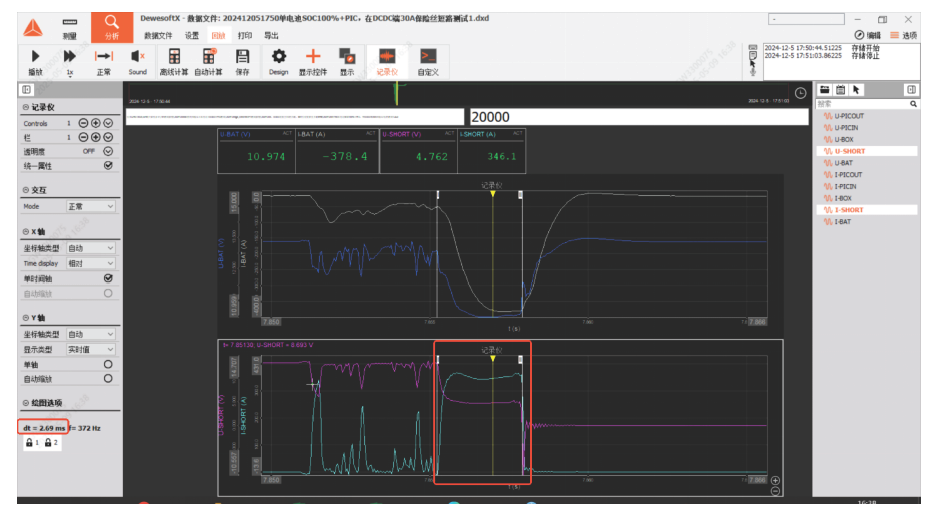Image resolution: width=936 pixels, height=516 pixels.
Task: Open the 选项 options button
Action: point(903,35)
